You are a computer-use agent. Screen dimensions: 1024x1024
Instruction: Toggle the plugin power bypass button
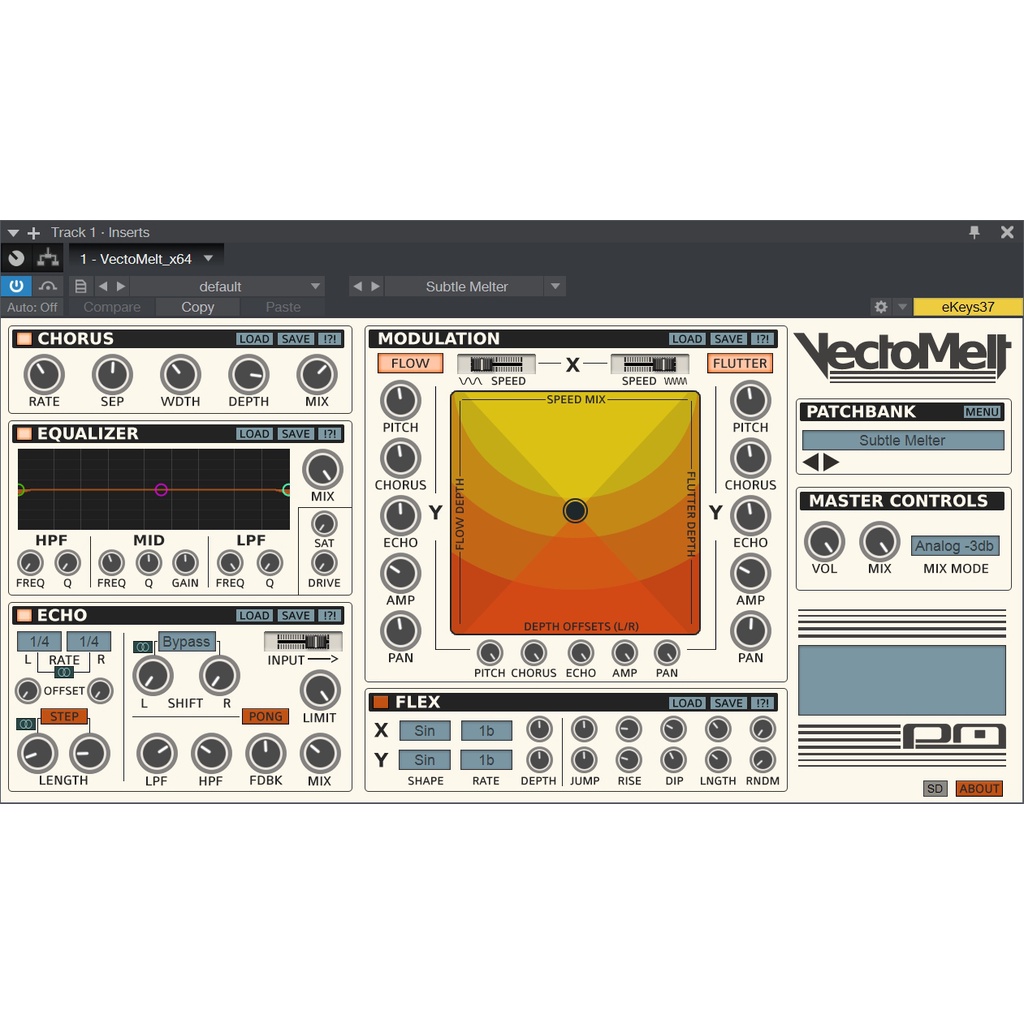16,286
